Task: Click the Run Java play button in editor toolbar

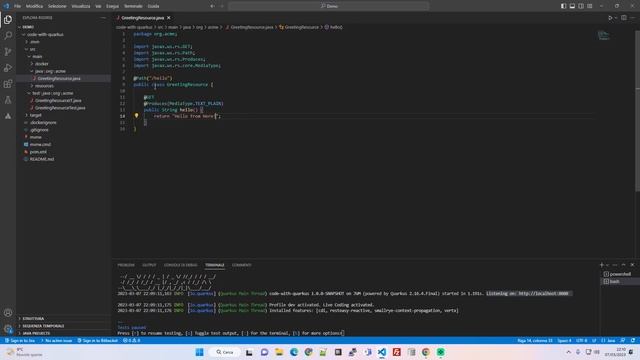Action: coord(610,18)
